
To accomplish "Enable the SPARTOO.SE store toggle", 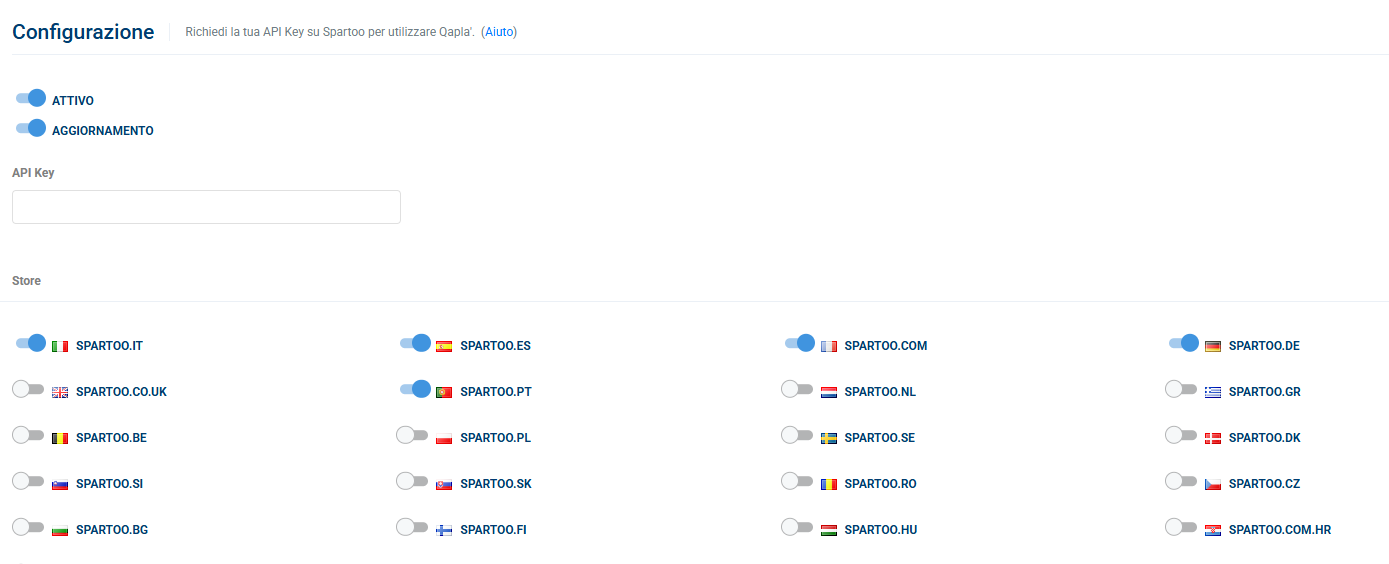I will pos(797,435).
